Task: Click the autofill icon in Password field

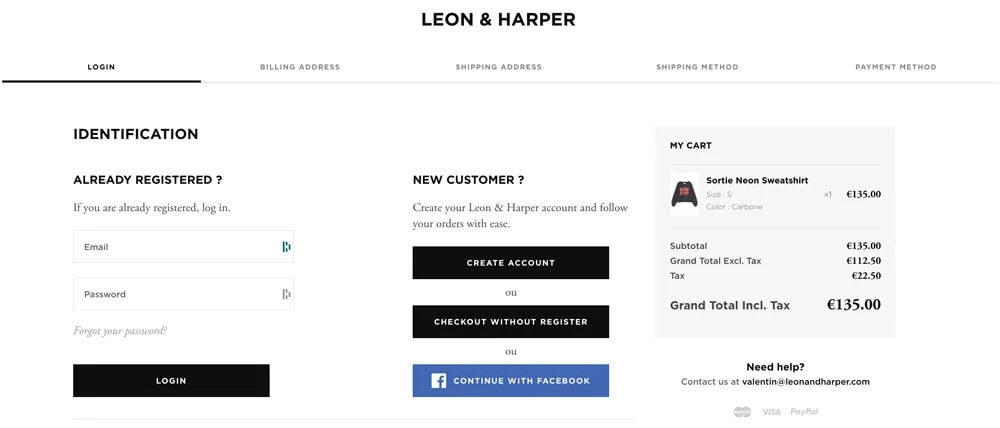Action: pyautogui.click(x=286, y=294)
